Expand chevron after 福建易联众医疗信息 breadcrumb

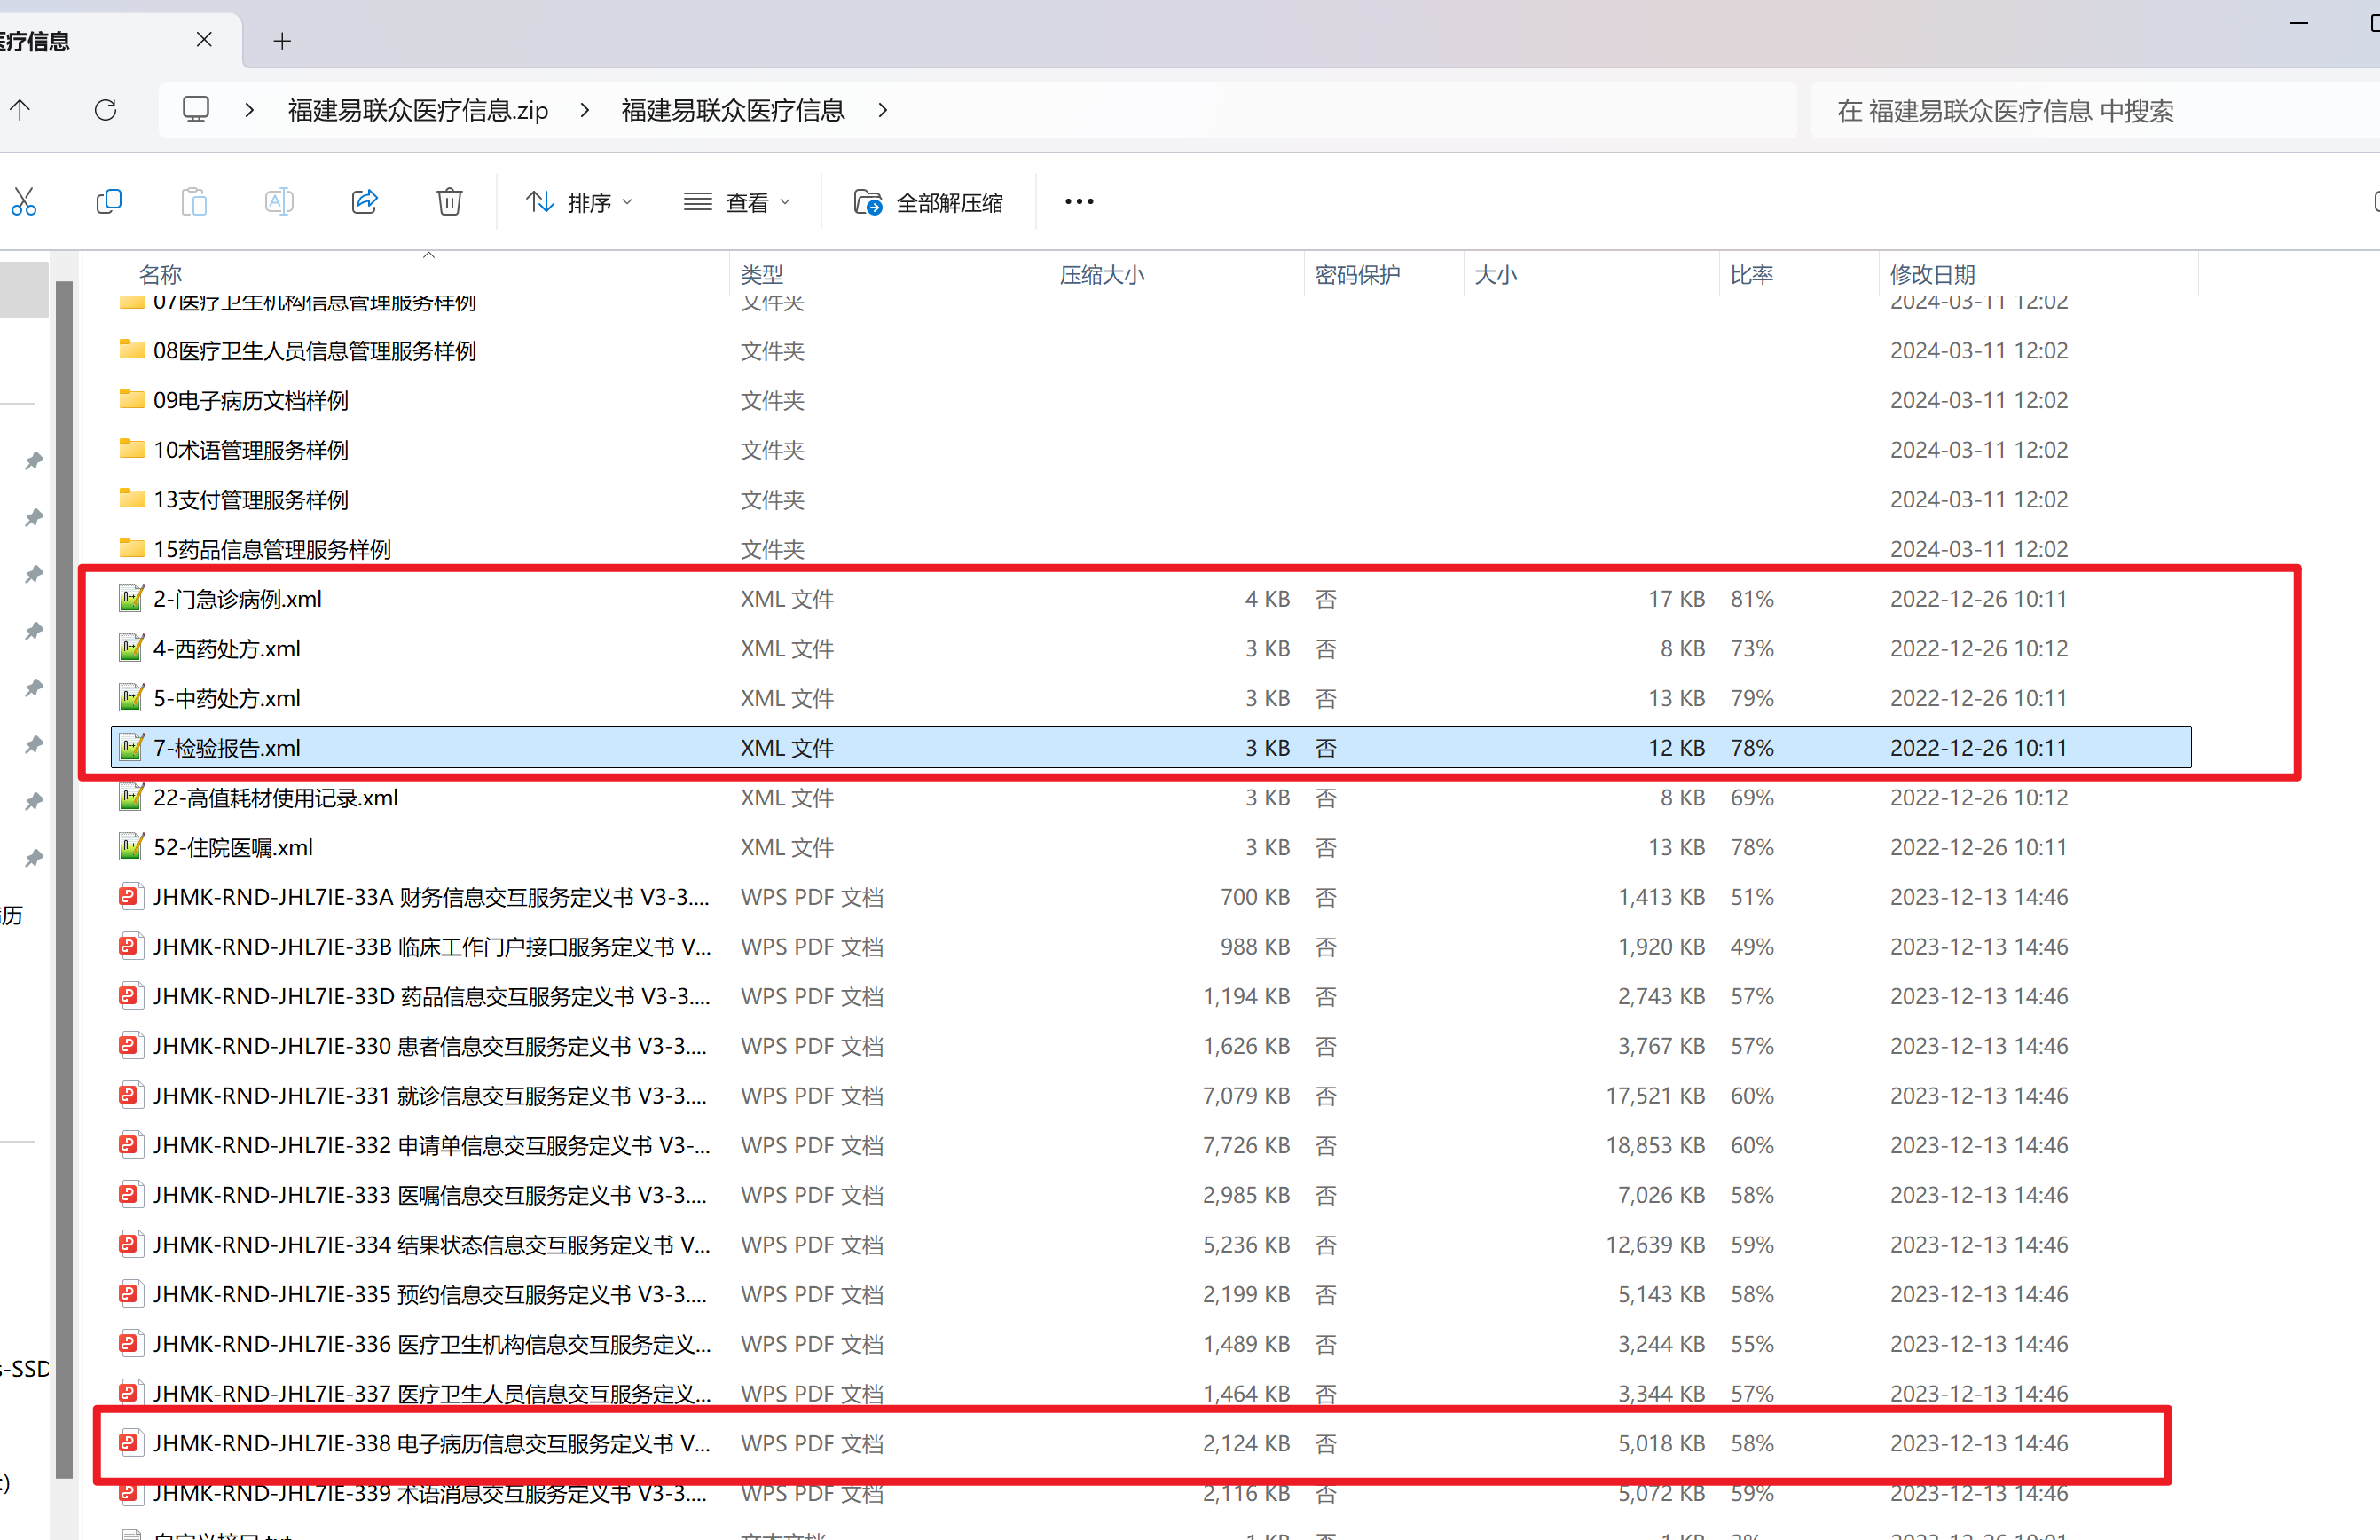882,110
